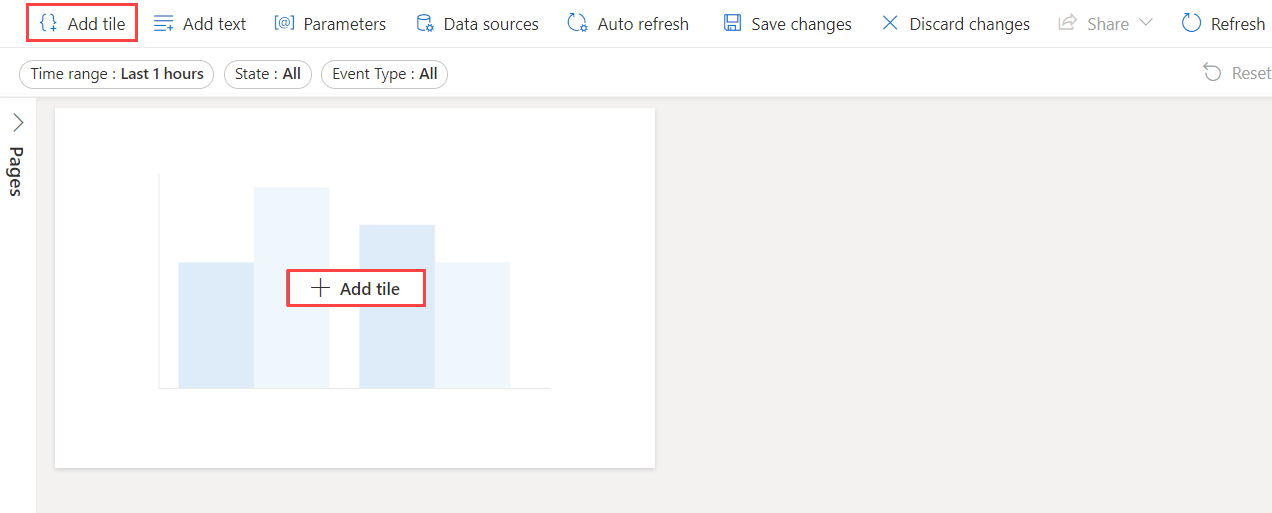Image resolution: width=1272 pixels, height=513 pixels.
Task: Click the Save changes floppy disk icon
Action: point(733,23)
